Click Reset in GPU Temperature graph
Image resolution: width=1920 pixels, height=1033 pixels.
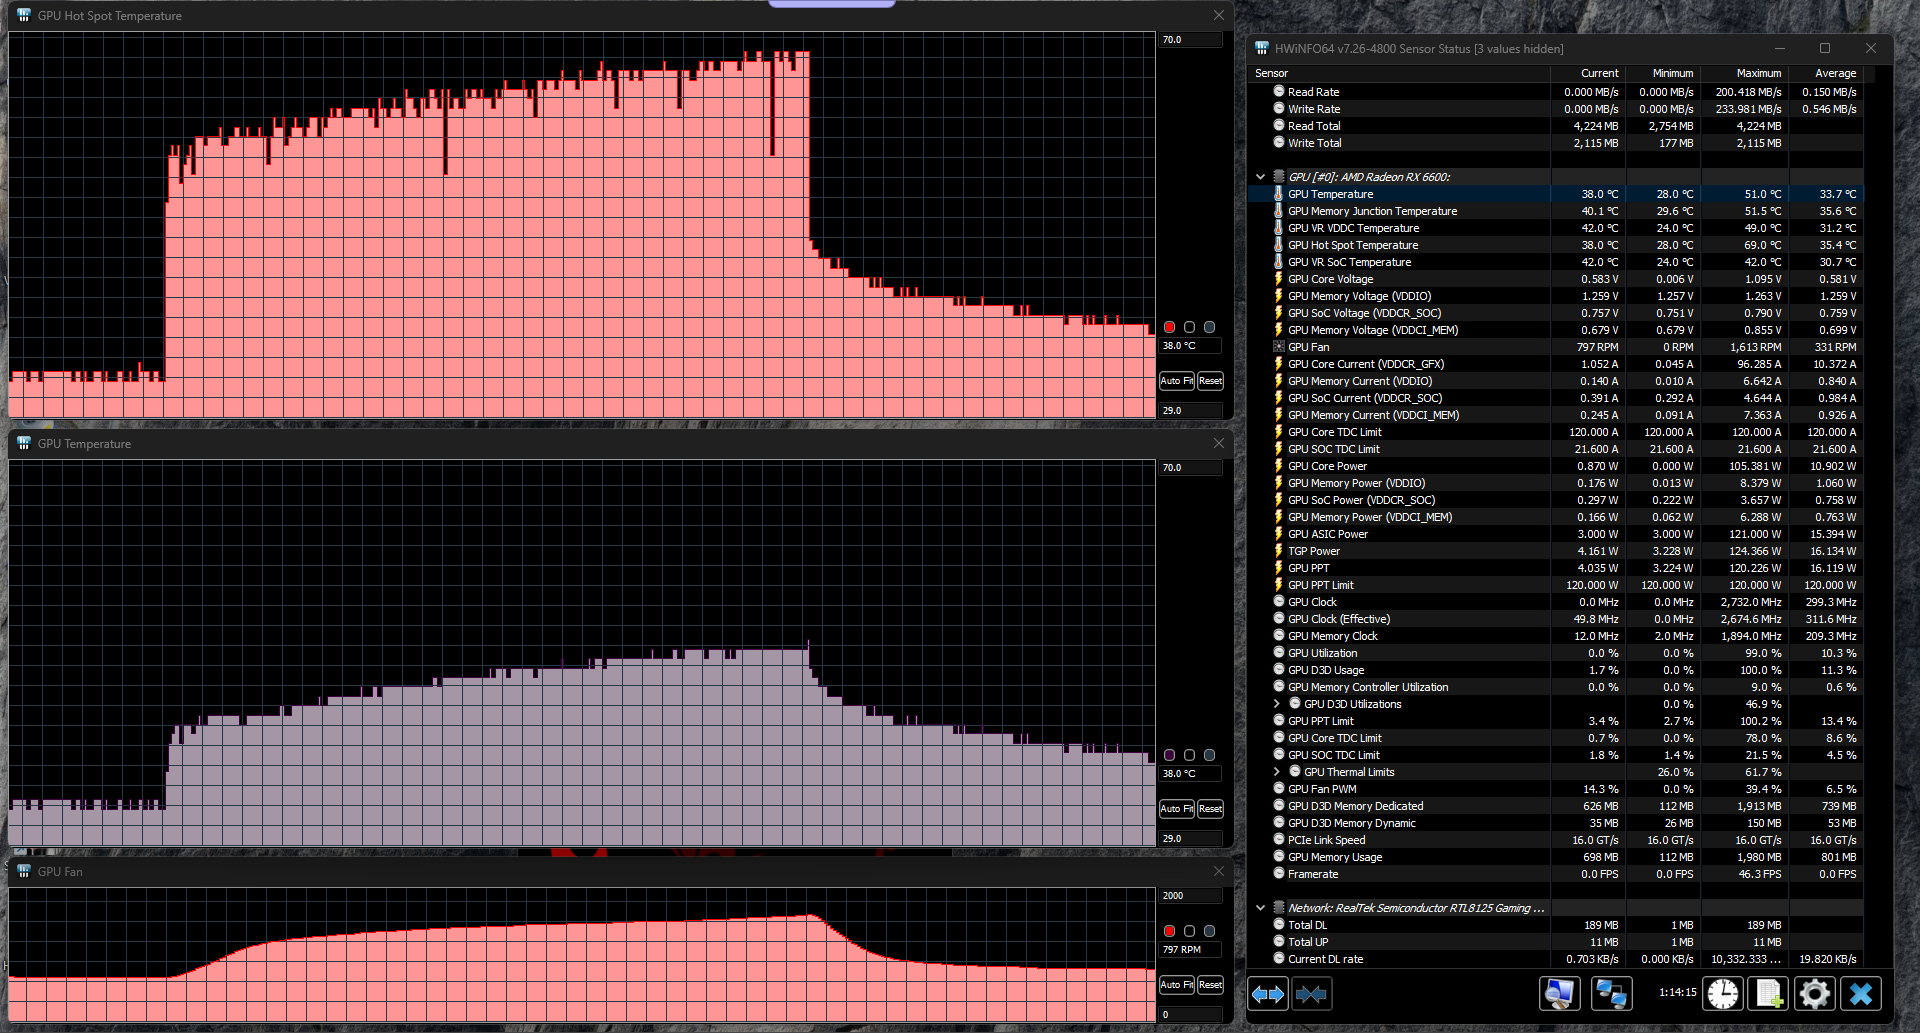coord(1210,809)
